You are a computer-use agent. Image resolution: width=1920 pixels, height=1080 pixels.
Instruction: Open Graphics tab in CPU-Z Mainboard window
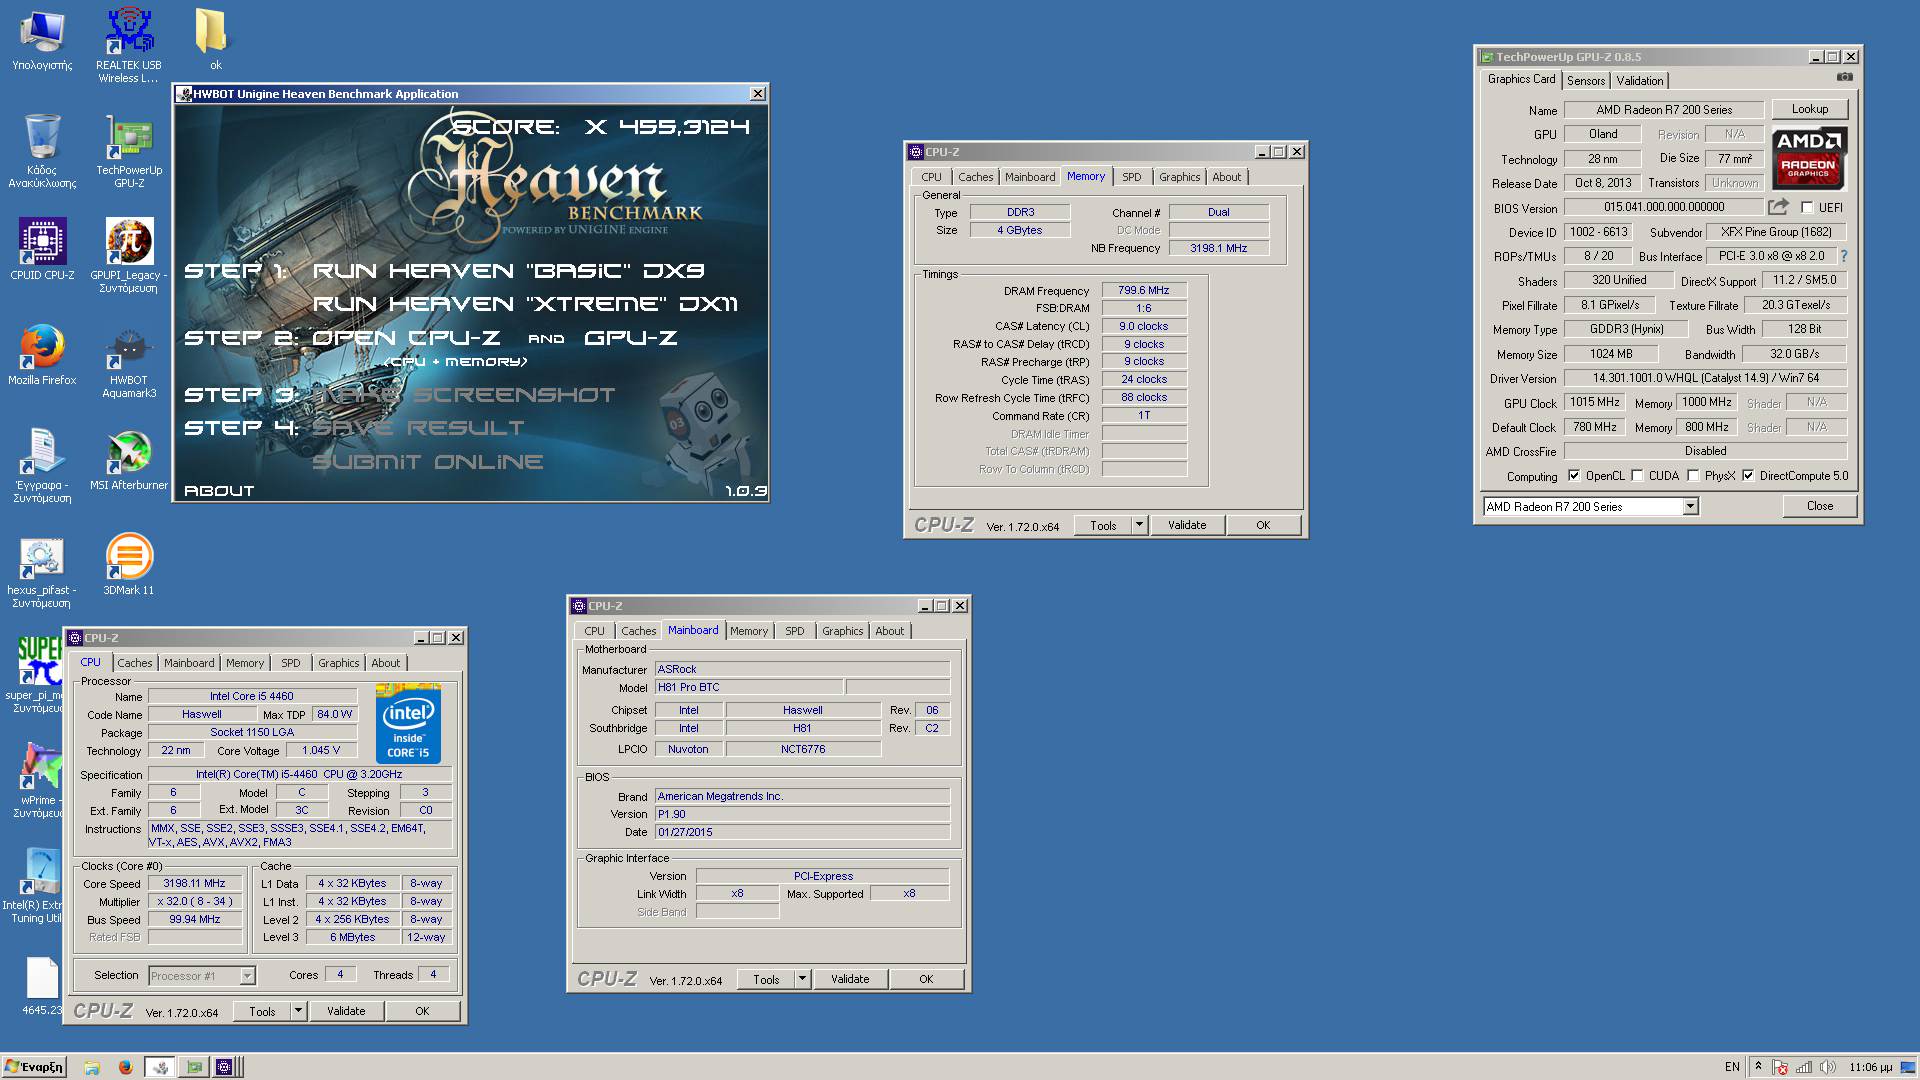tap(842, 631)
